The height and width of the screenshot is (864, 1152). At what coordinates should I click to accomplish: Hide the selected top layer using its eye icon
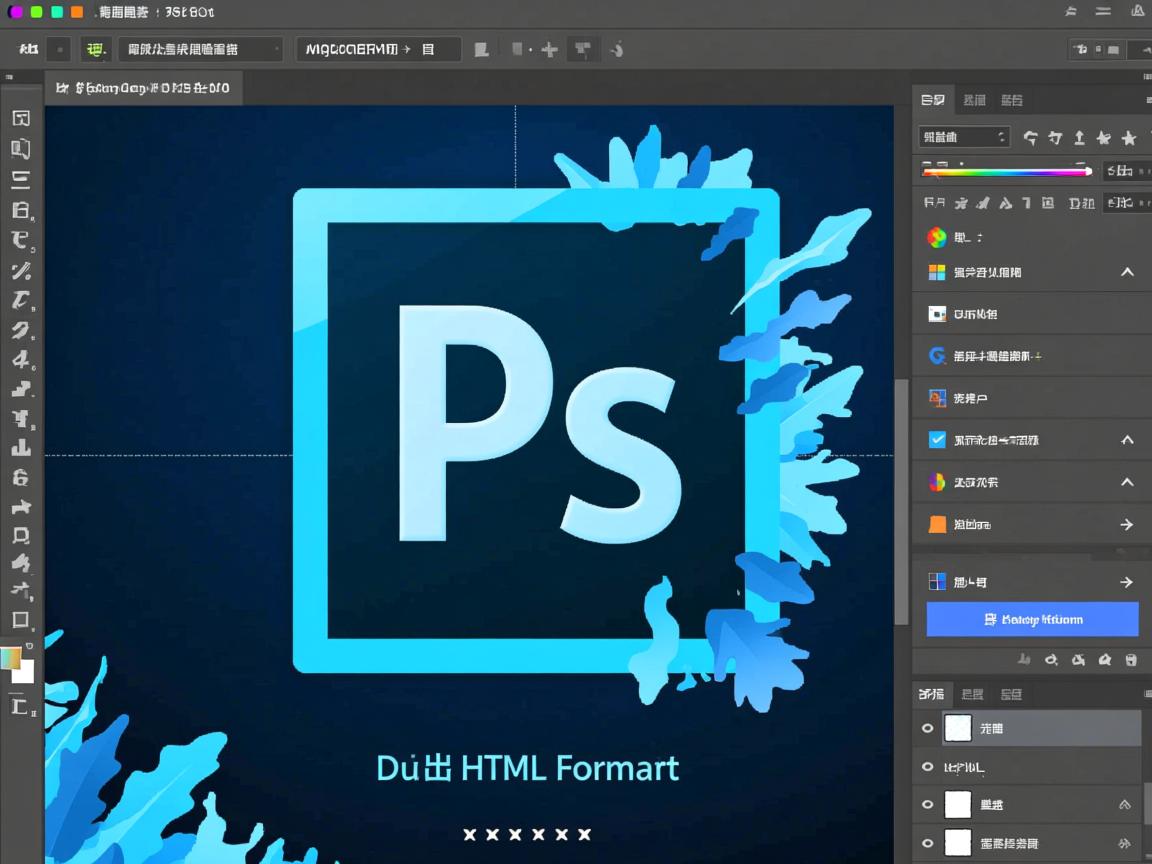tap(927, 729)
